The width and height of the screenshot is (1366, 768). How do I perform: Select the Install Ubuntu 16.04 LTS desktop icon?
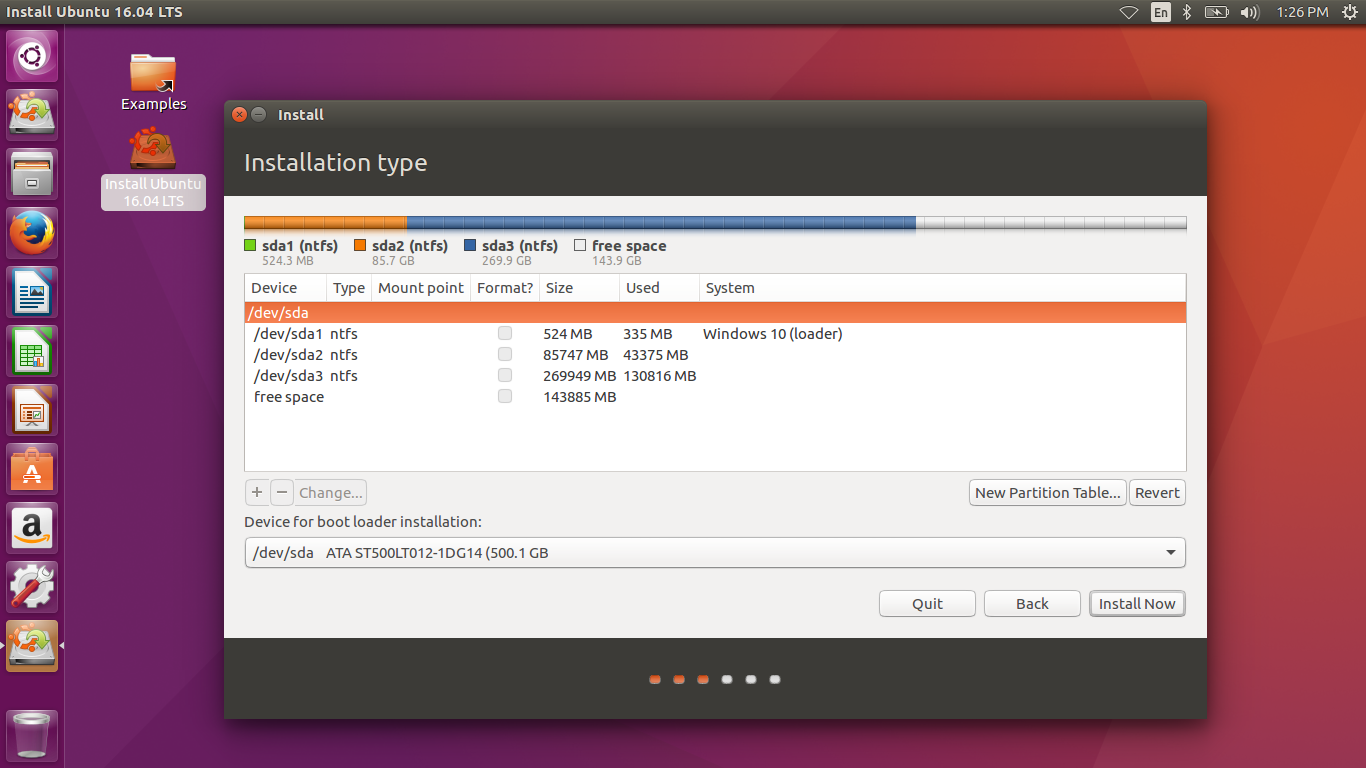tap(153, 169)
